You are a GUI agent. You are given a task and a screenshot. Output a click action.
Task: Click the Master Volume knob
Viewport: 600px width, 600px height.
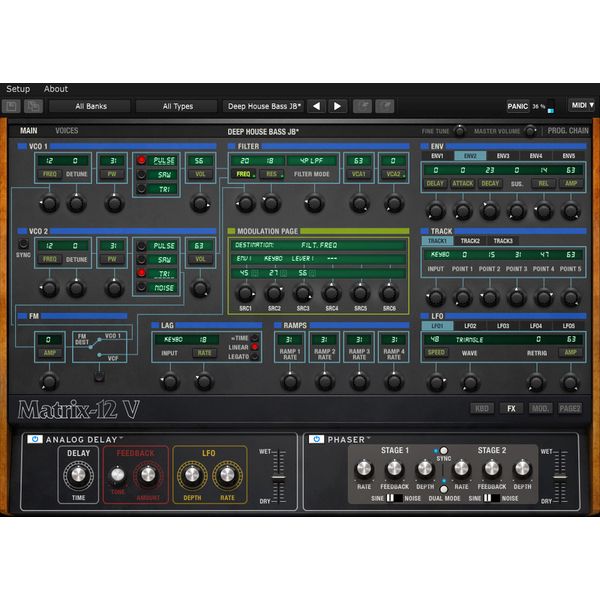530,131
